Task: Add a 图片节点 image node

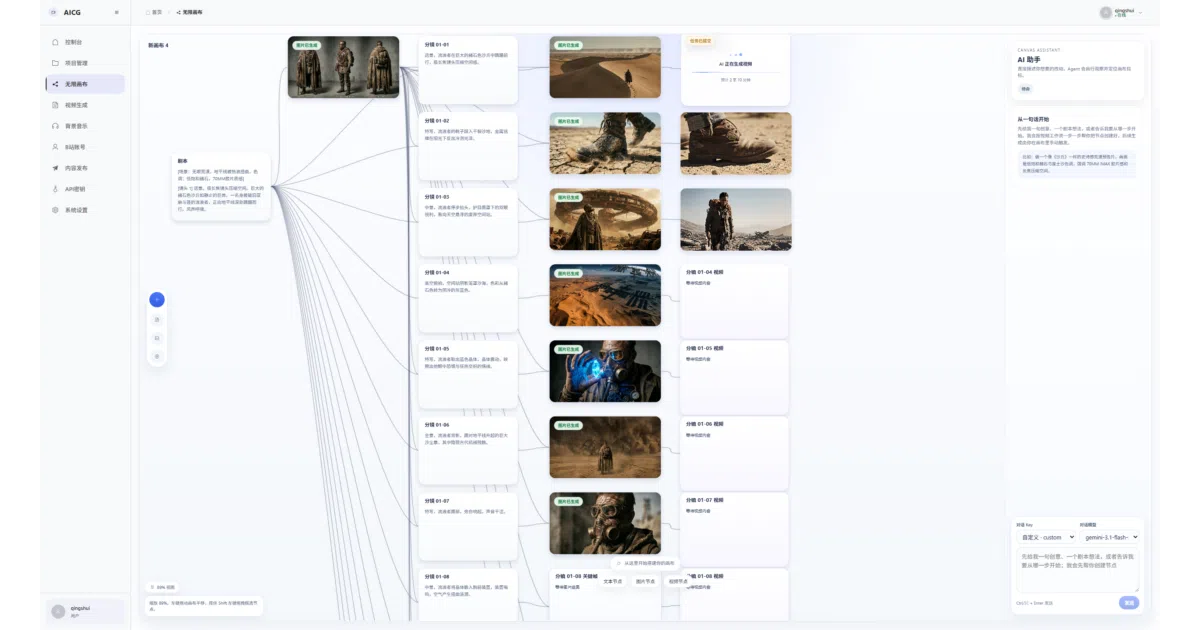Action: pyautogui.click(x=646, y=581)
